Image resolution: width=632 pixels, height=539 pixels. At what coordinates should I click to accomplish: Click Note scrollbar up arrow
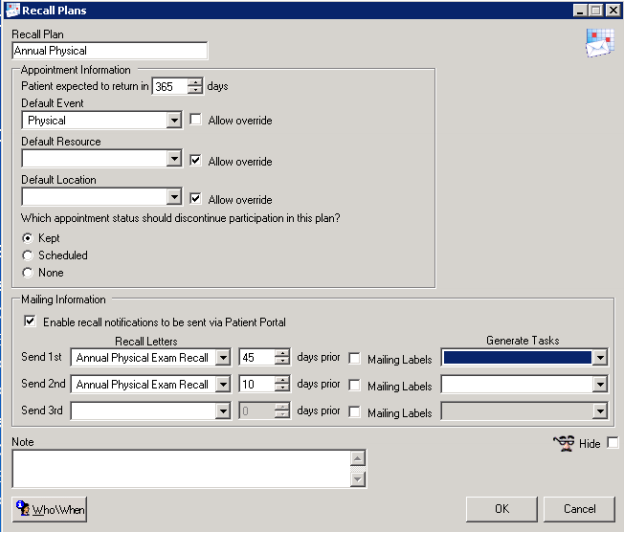click(x=358, y=458)
